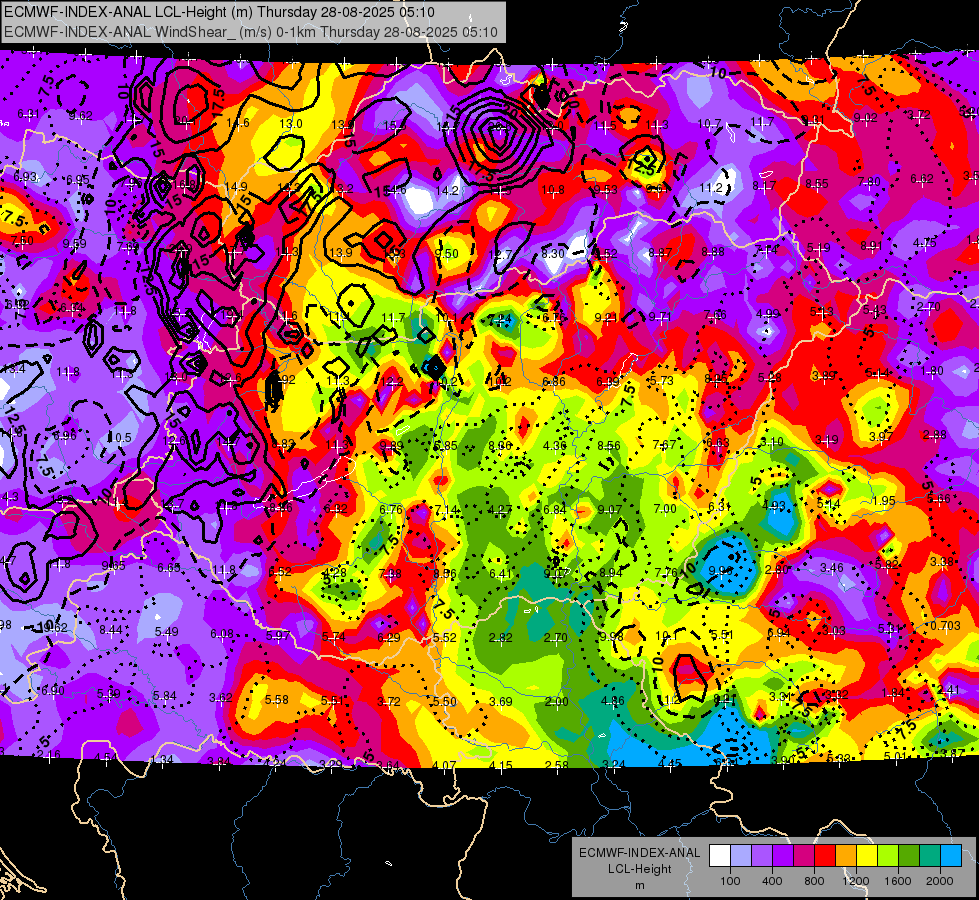Viewport: 979px width, 900px height.
Task: Click the 400 legend scale label
Action: [772, 881]
